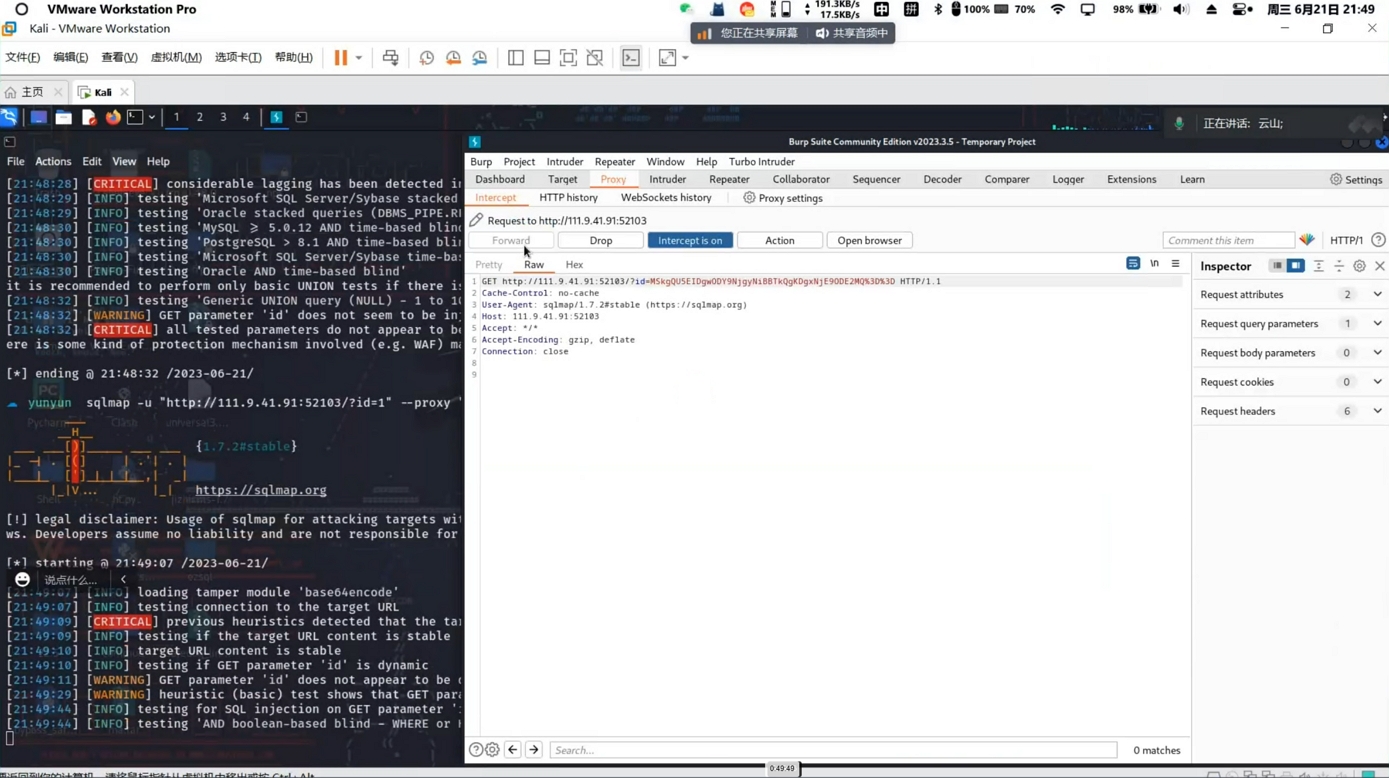The width and height of the screenshot is (1389, 778).
Task: Open the snapshot manager icon
Action: click(x=480, y=58)
